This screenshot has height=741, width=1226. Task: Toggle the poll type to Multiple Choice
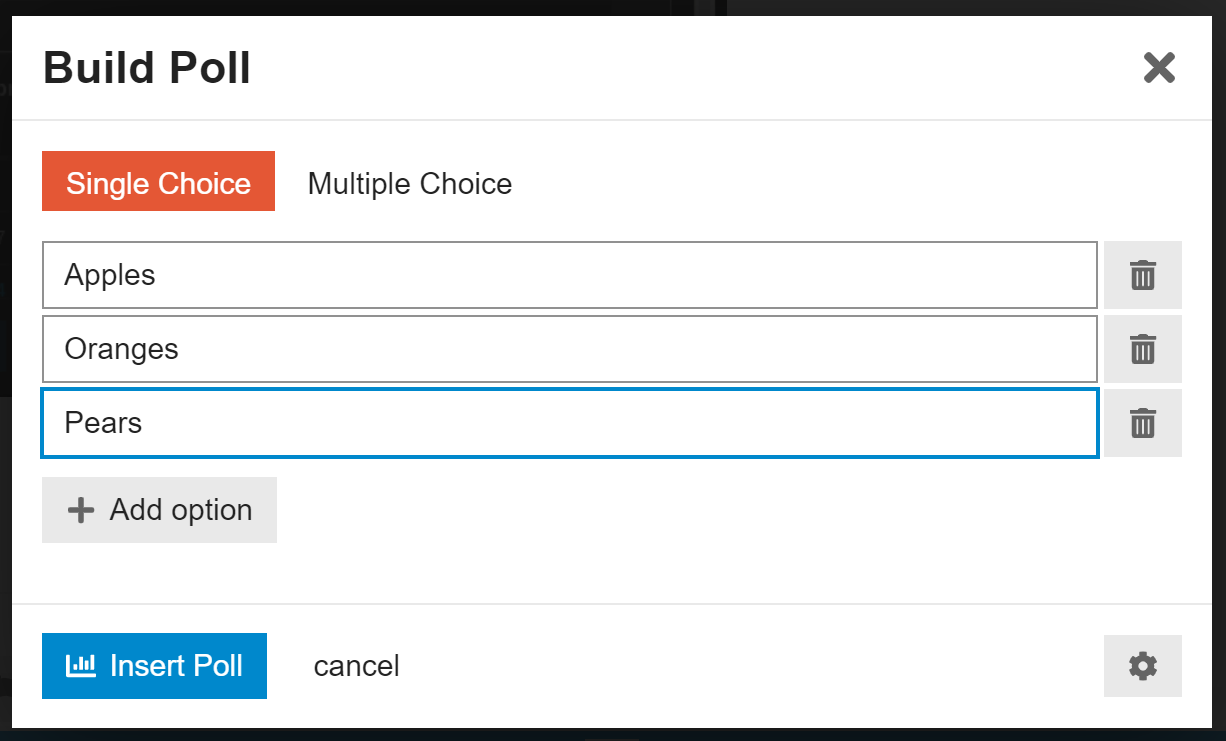pos(409,183)
